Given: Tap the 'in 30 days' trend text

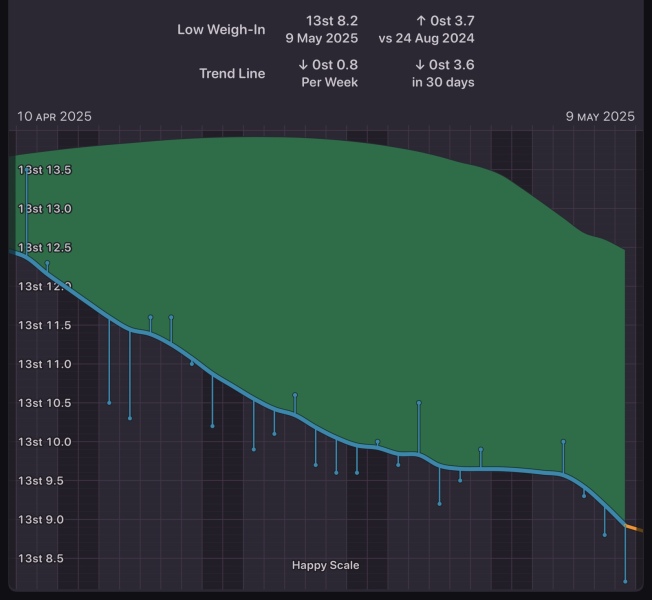Looking at the screenshot, I should pos(443,82).
